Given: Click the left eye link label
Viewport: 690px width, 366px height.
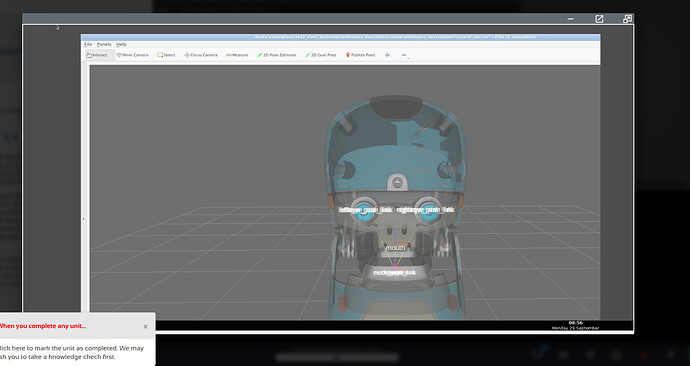Looking at the screenshot, I should click(366, 210).
